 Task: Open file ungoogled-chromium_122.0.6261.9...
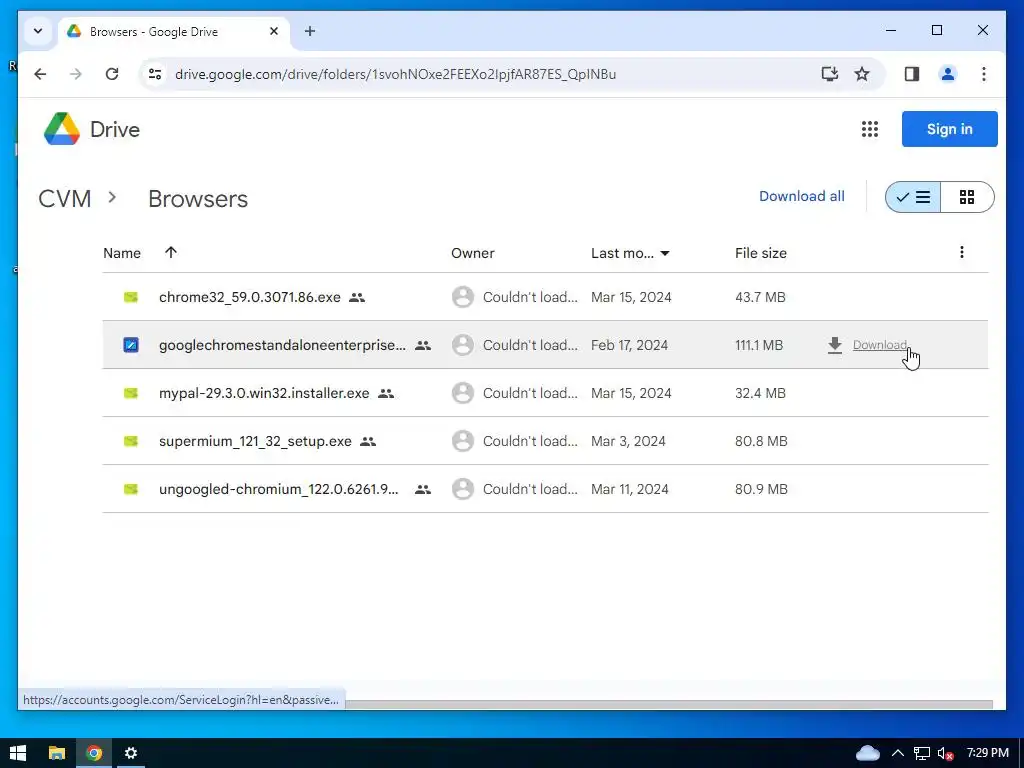pos(278,489)
